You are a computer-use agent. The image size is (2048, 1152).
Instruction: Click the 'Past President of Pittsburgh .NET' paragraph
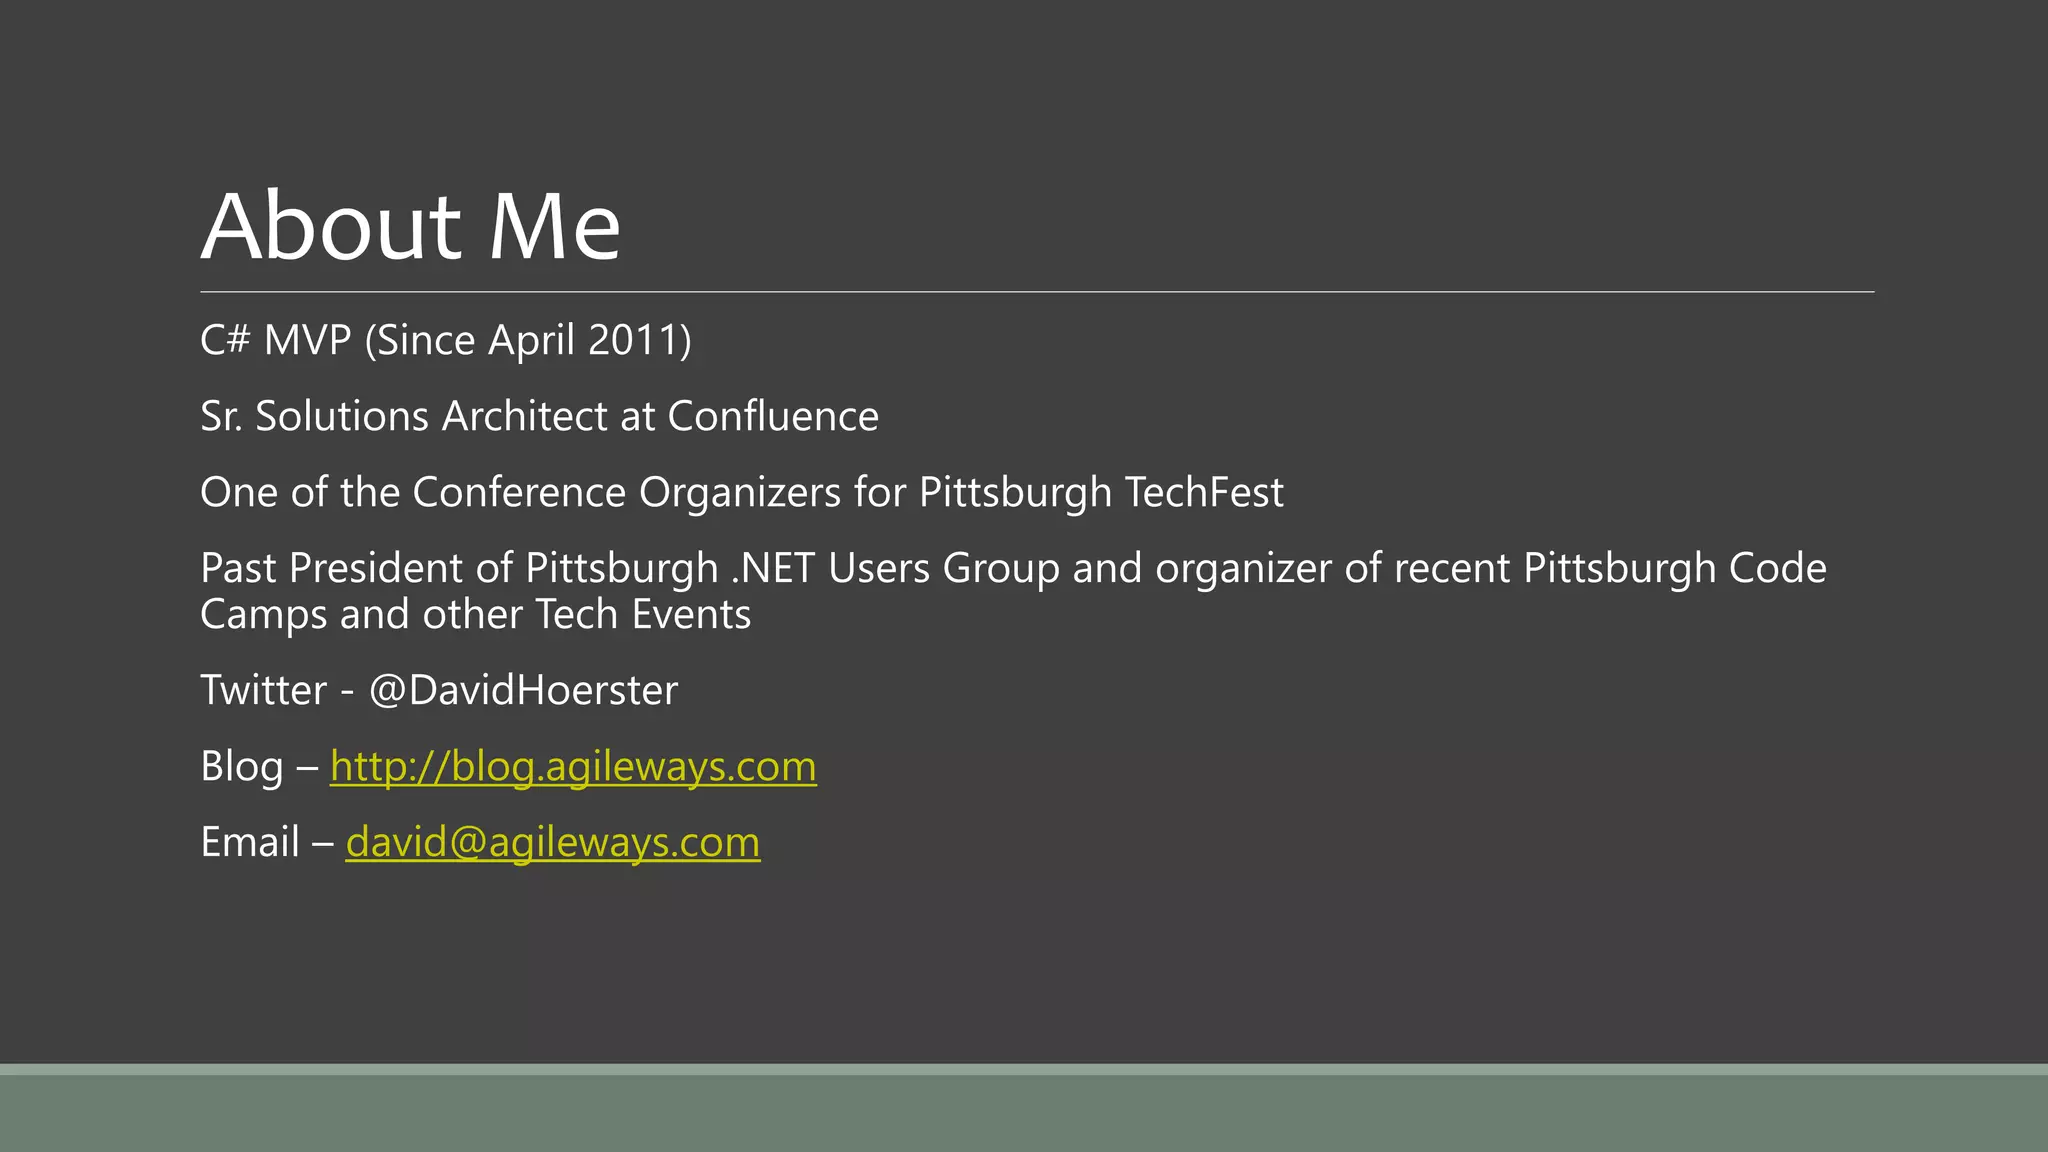[x=1013, y=591]
